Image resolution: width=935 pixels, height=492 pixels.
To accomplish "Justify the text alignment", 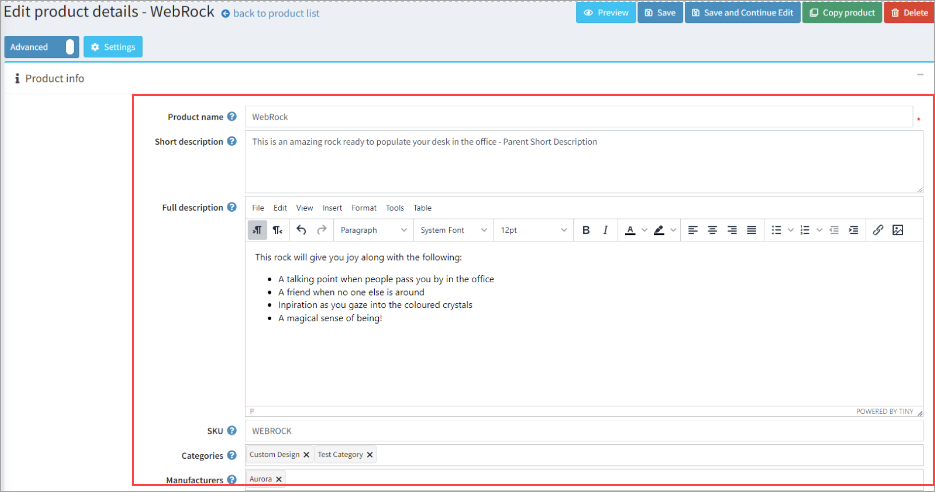I will click(751, 230).
